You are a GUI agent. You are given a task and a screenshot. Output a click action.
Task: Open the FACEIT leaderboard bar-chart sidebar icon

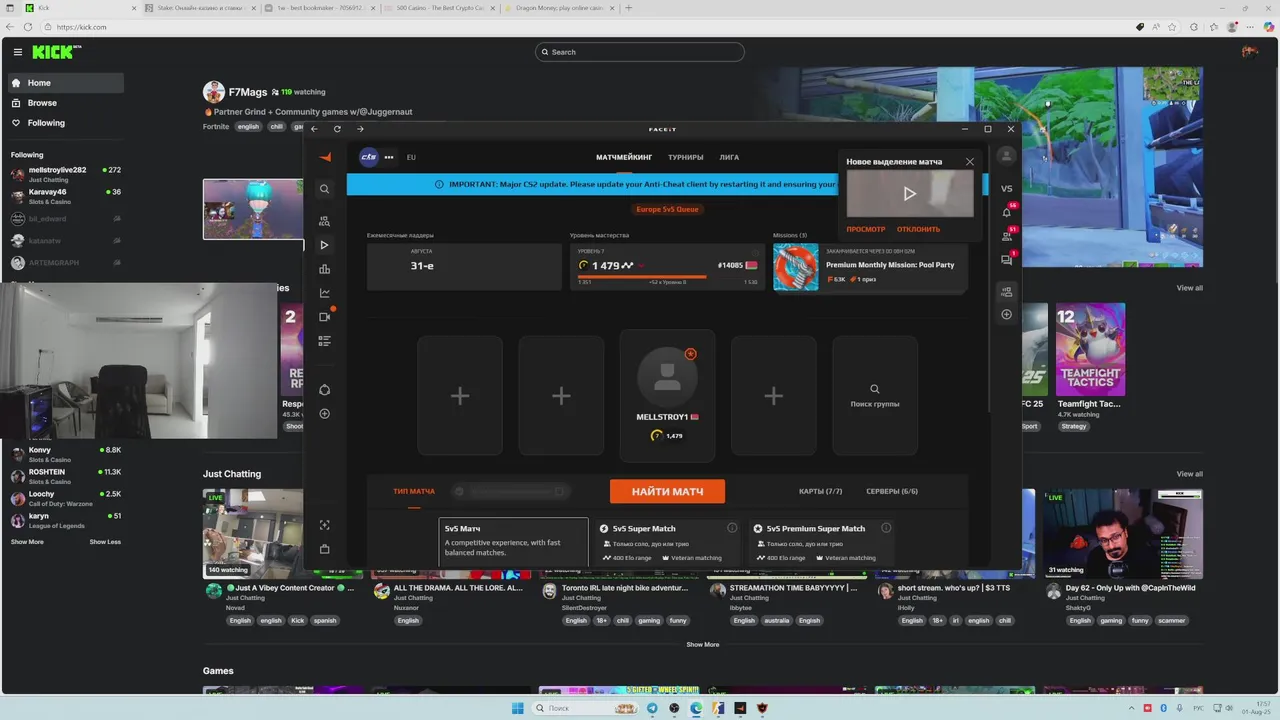[x=324, y=269]
